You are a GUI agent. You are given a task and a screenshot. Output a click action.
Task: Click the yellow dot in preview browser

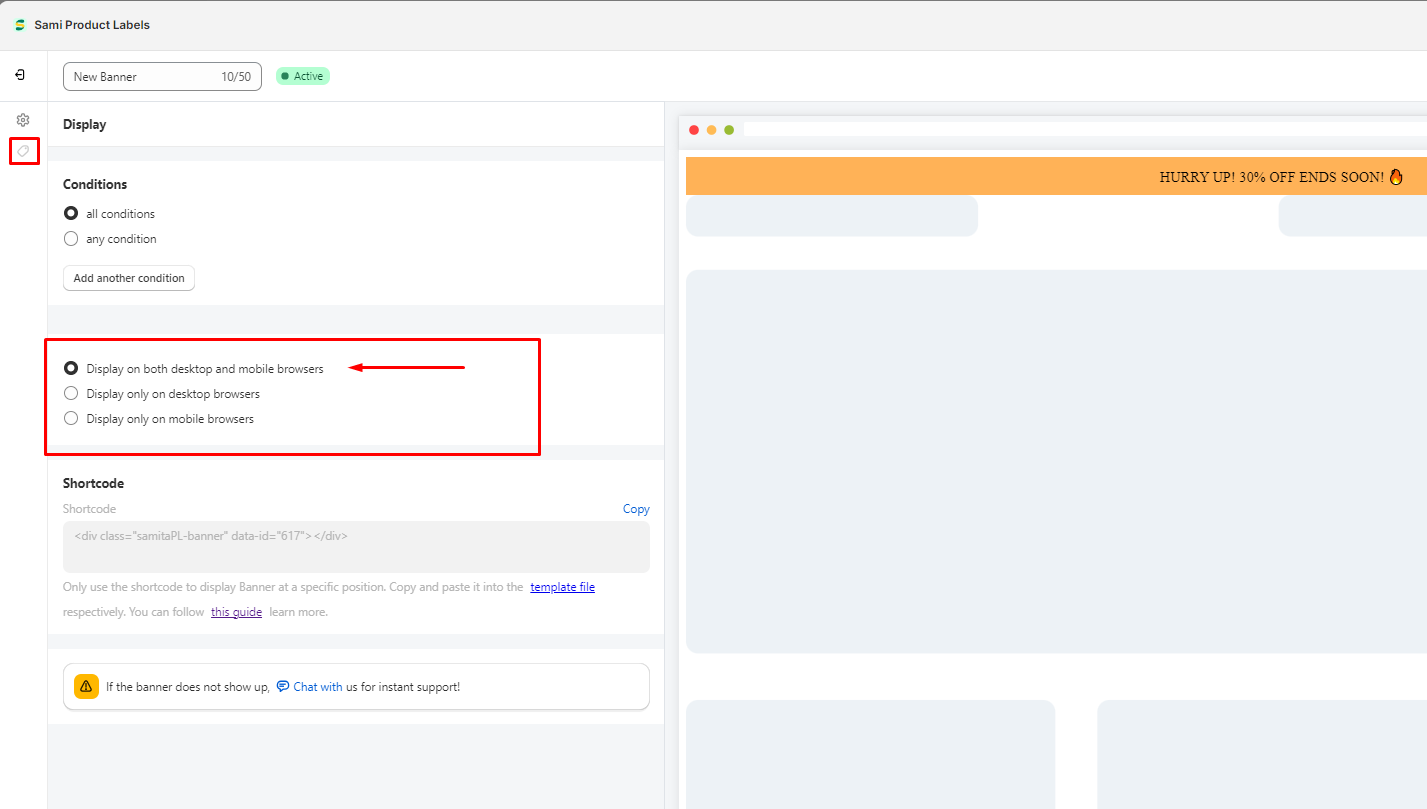pos(711,130)
